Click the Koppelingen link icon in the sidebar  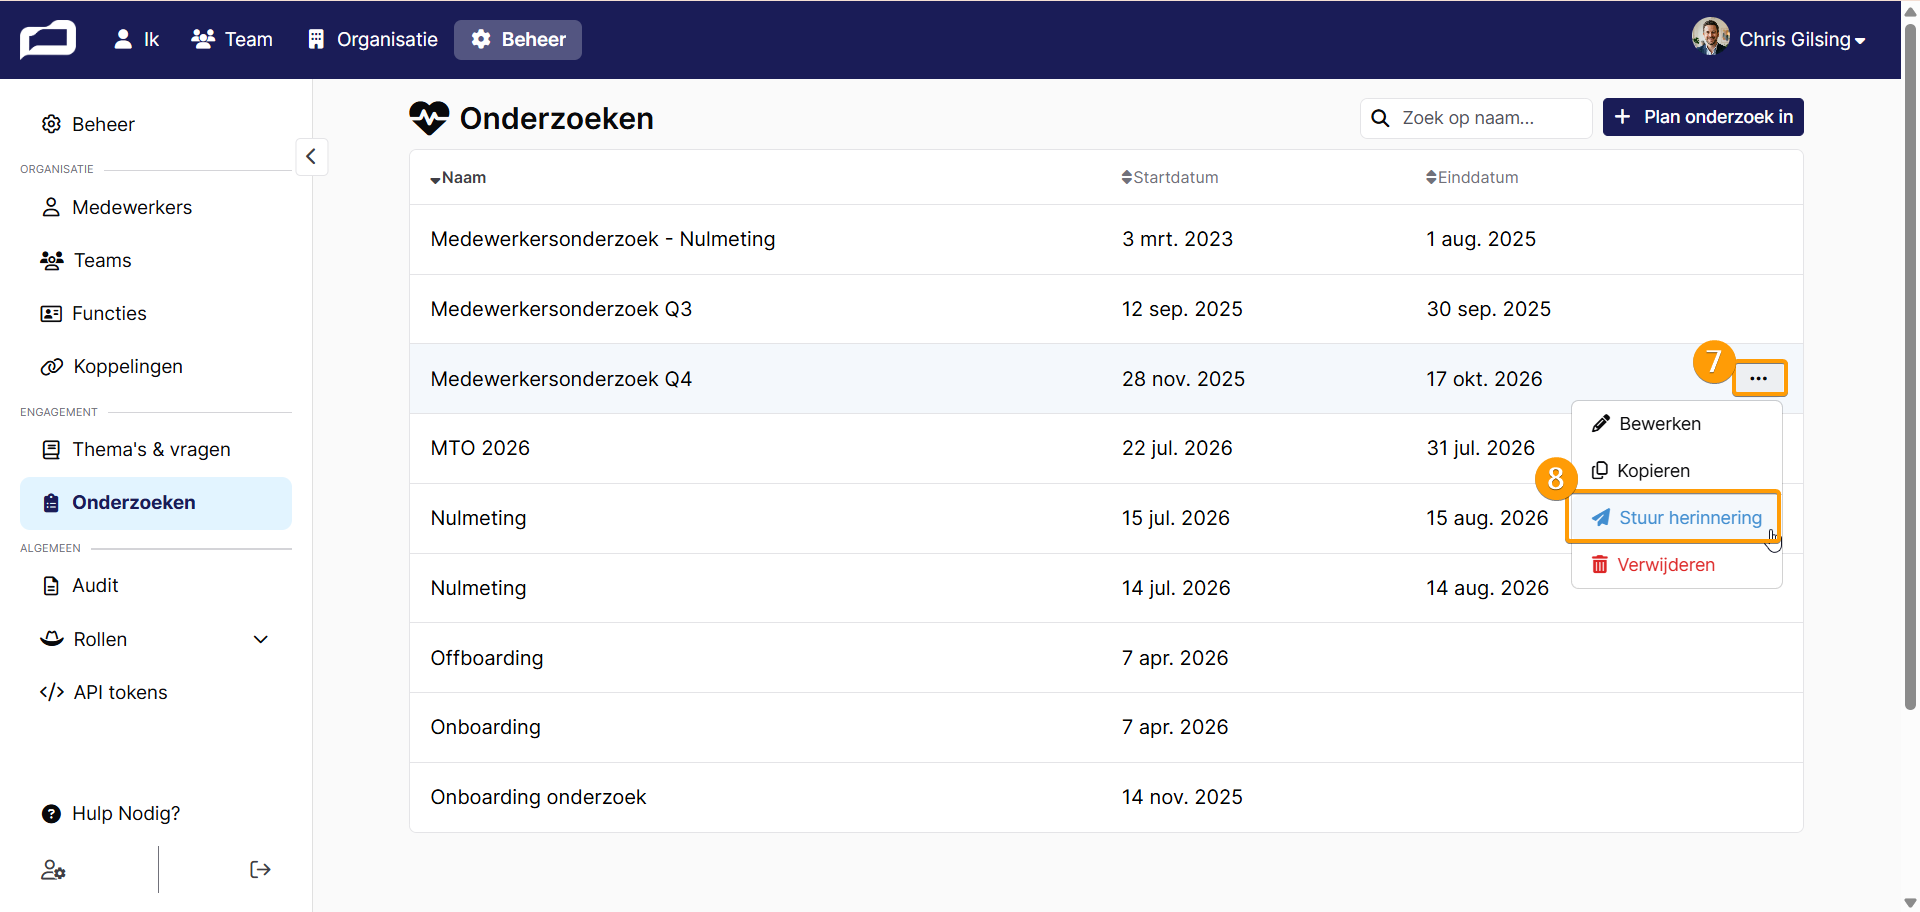coord(51,367)
